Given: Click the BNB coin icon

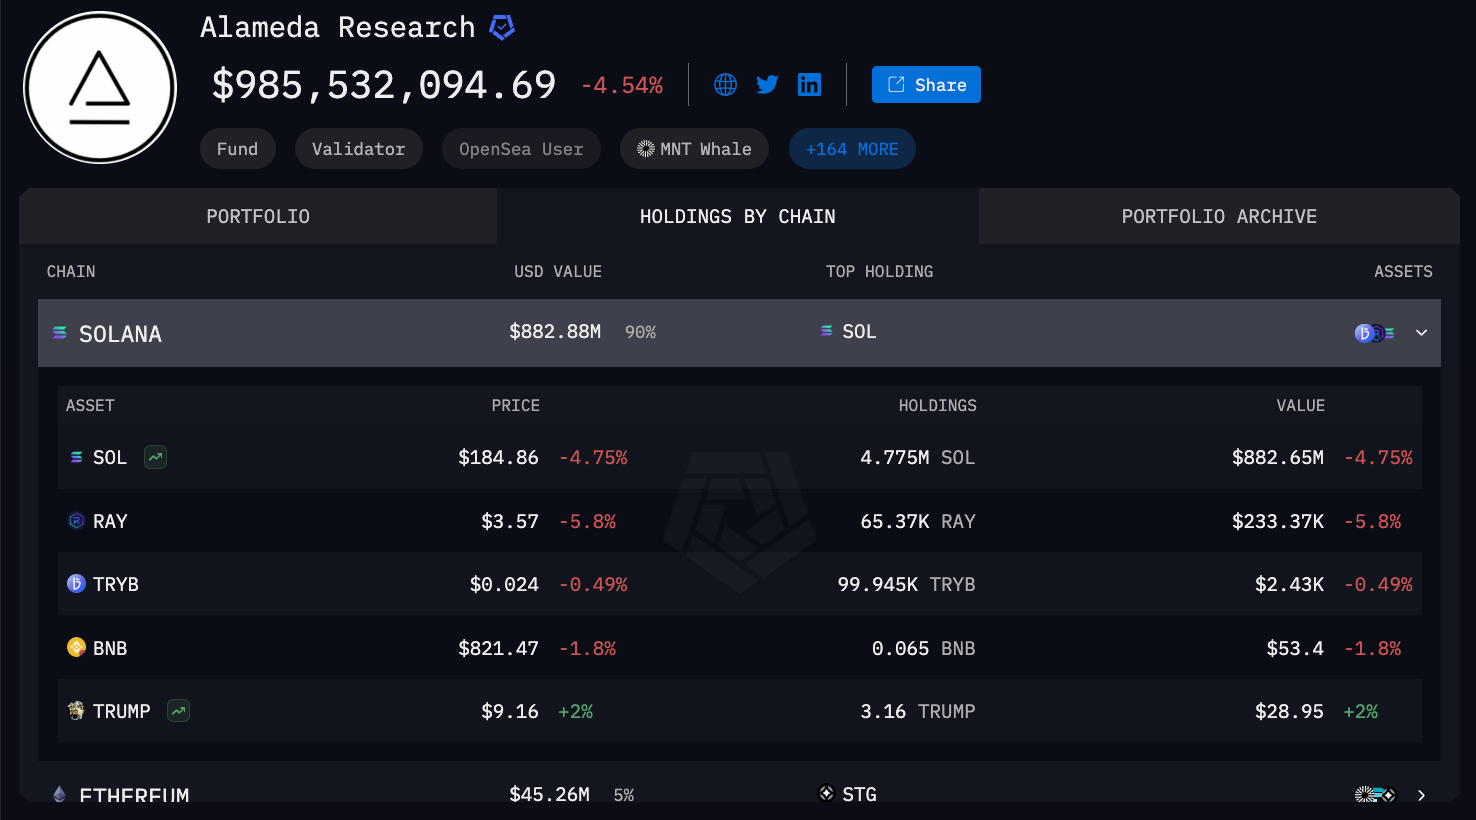Looking at the screenshot, I should click(x=76, y=648).
